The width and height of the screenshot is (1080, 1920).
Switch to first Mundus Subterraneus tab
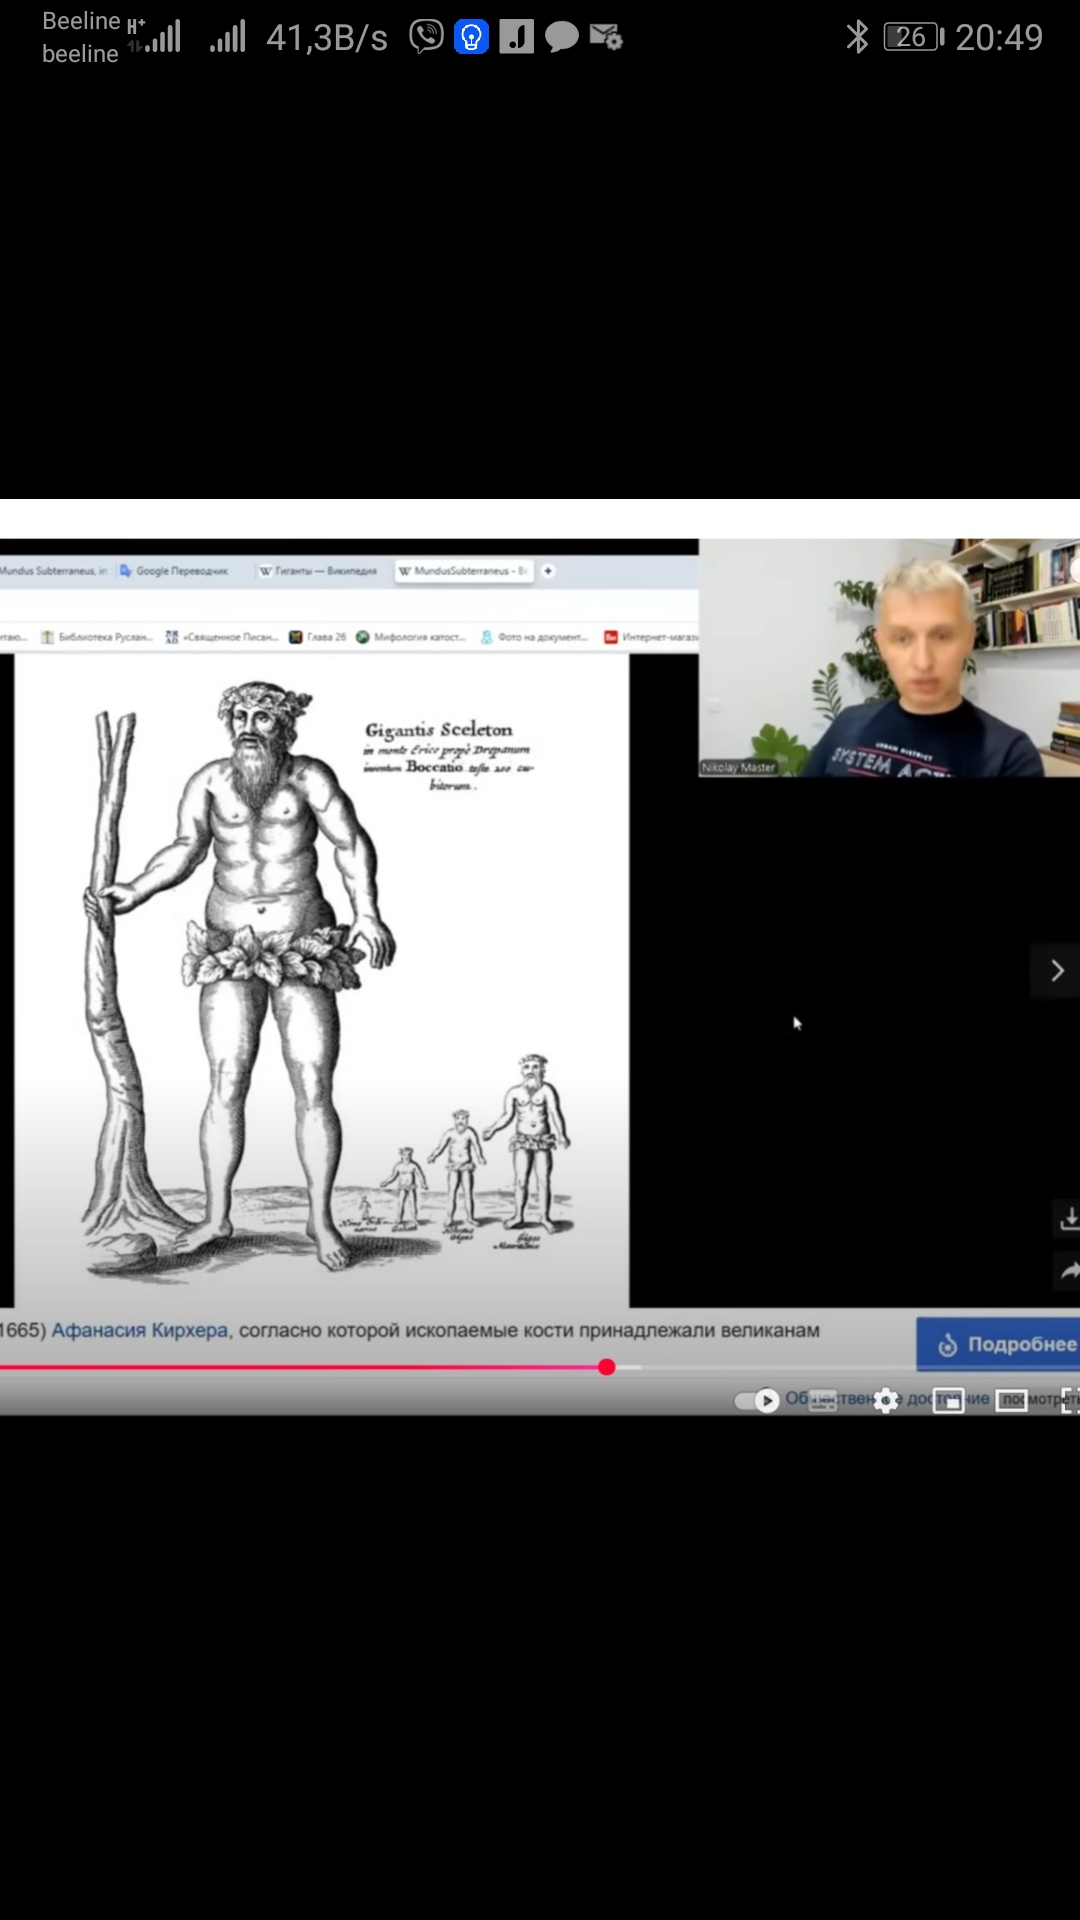[x=54, y=571]
